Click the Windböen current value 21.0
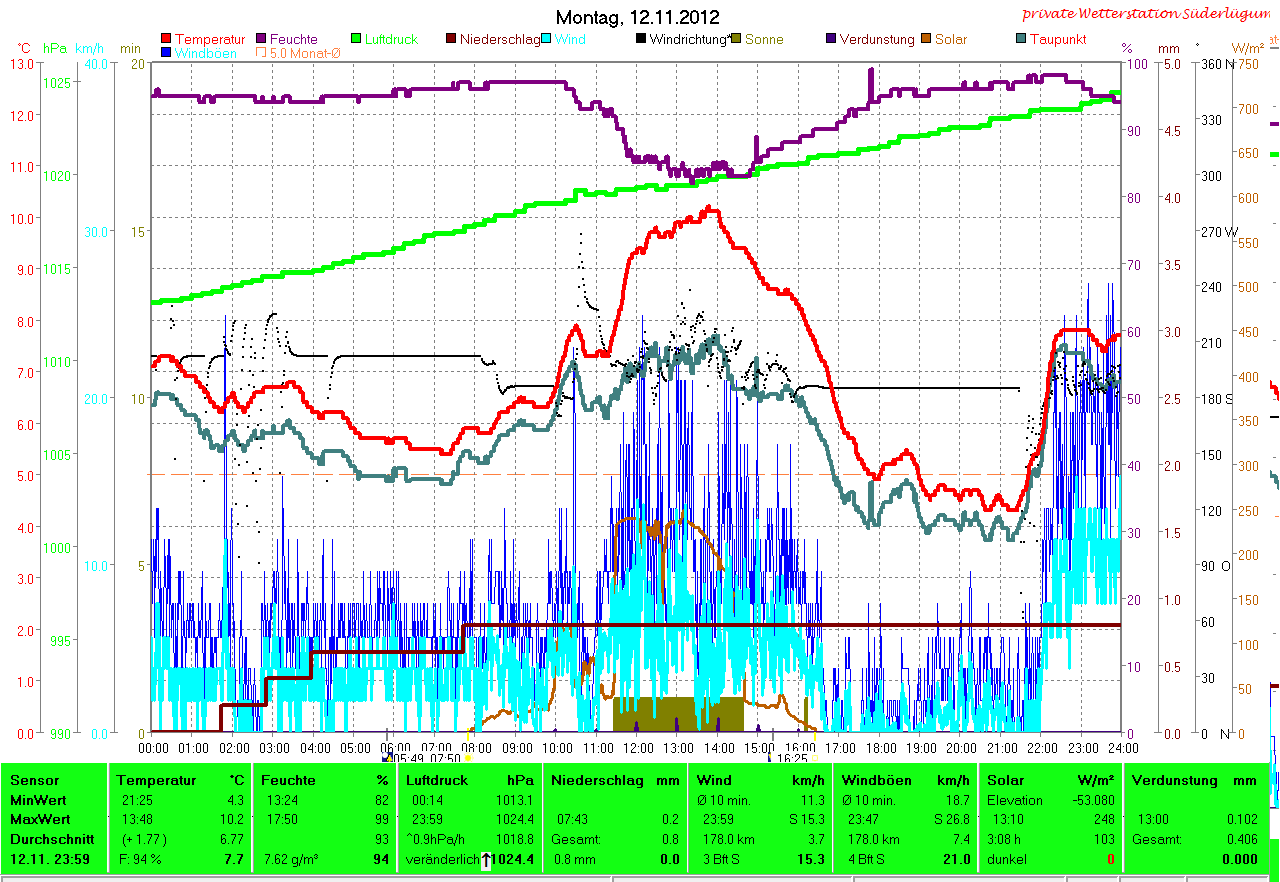The height and width of the screenshot is (882, 1280). pyautogui.click(x=955, y=860)
